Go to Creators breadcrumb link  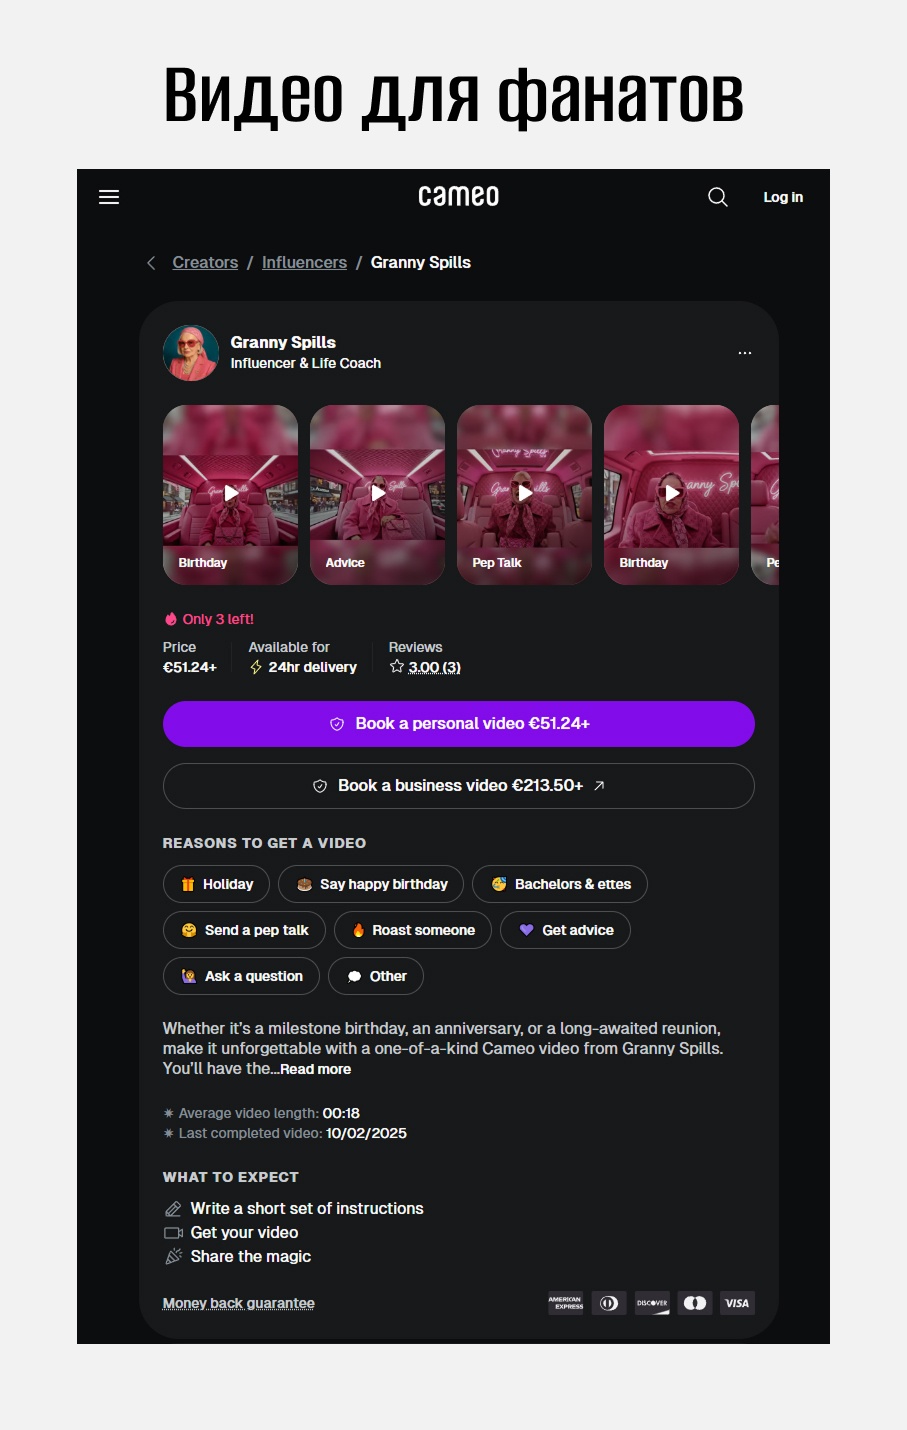pyautogui.click(x=205, y=263)
